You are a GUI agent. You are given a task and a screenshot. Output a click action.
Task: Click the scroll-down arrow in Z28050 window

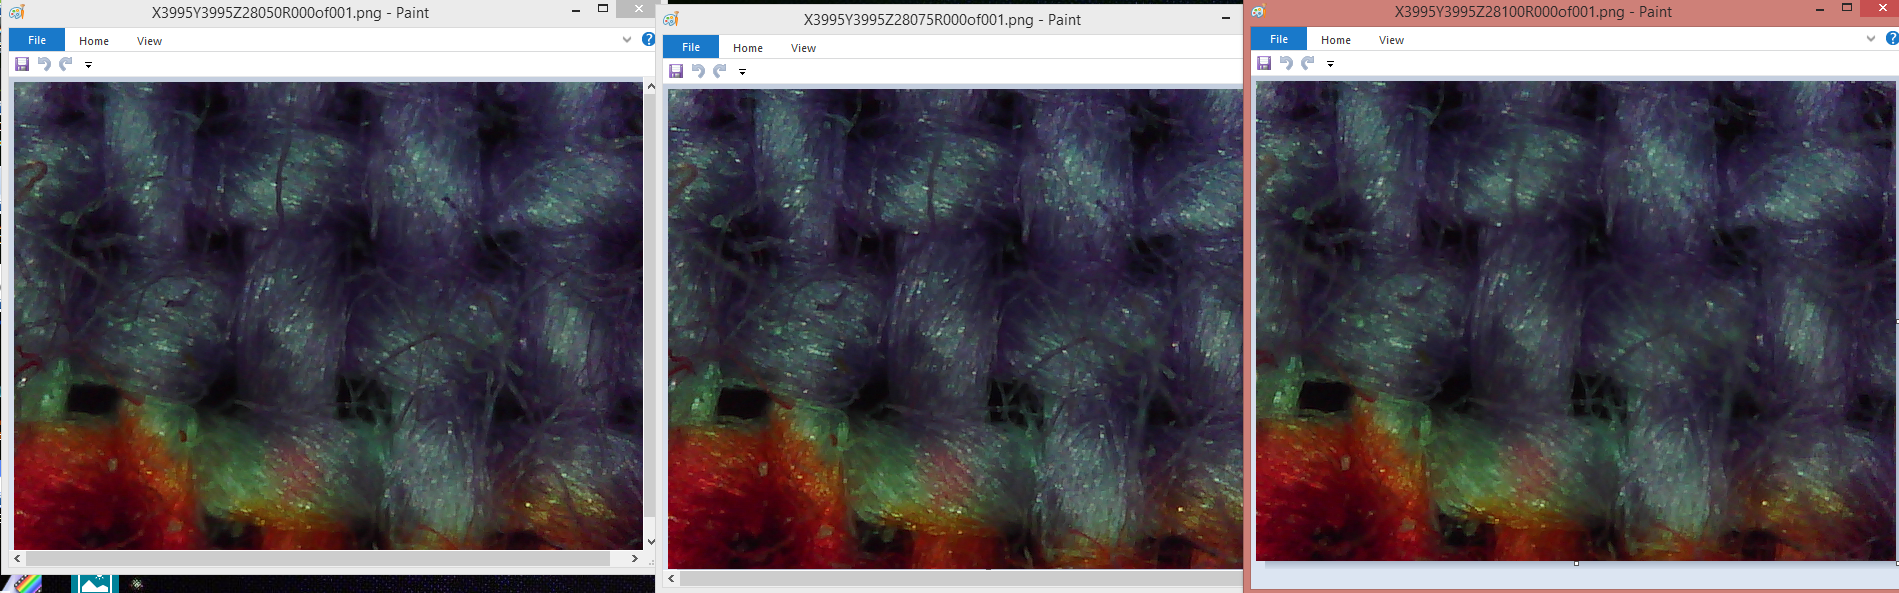(x=651, y=541)
